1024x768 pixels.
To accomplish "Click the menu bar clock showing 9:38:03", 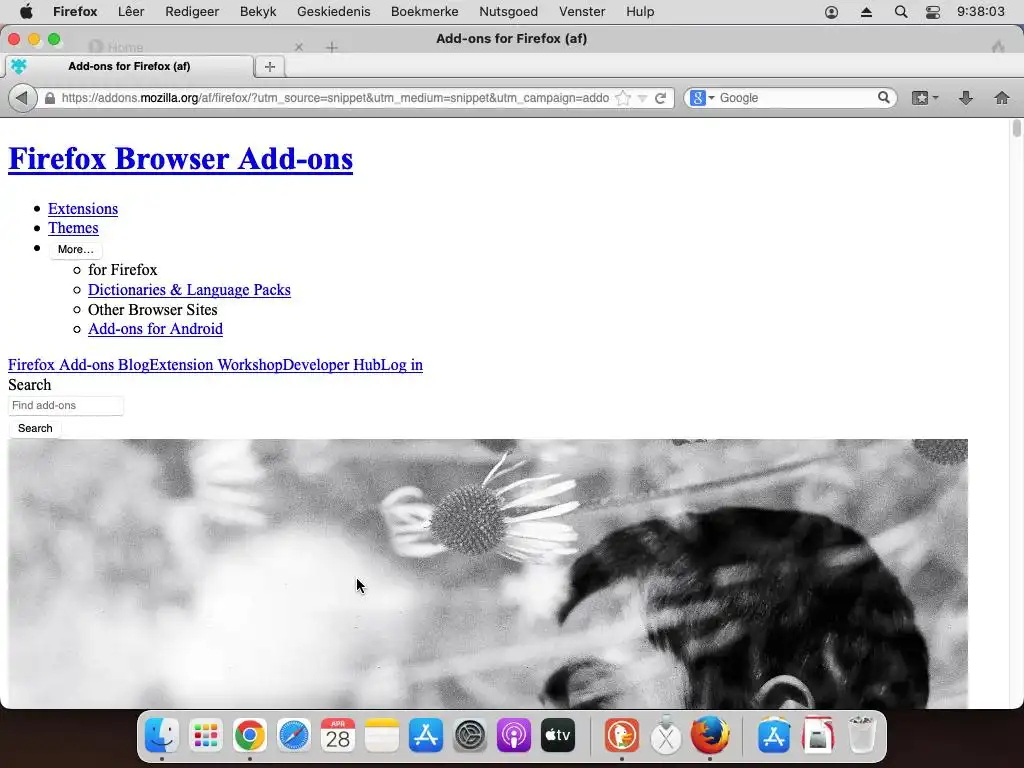I will click(x=980, y=12).
